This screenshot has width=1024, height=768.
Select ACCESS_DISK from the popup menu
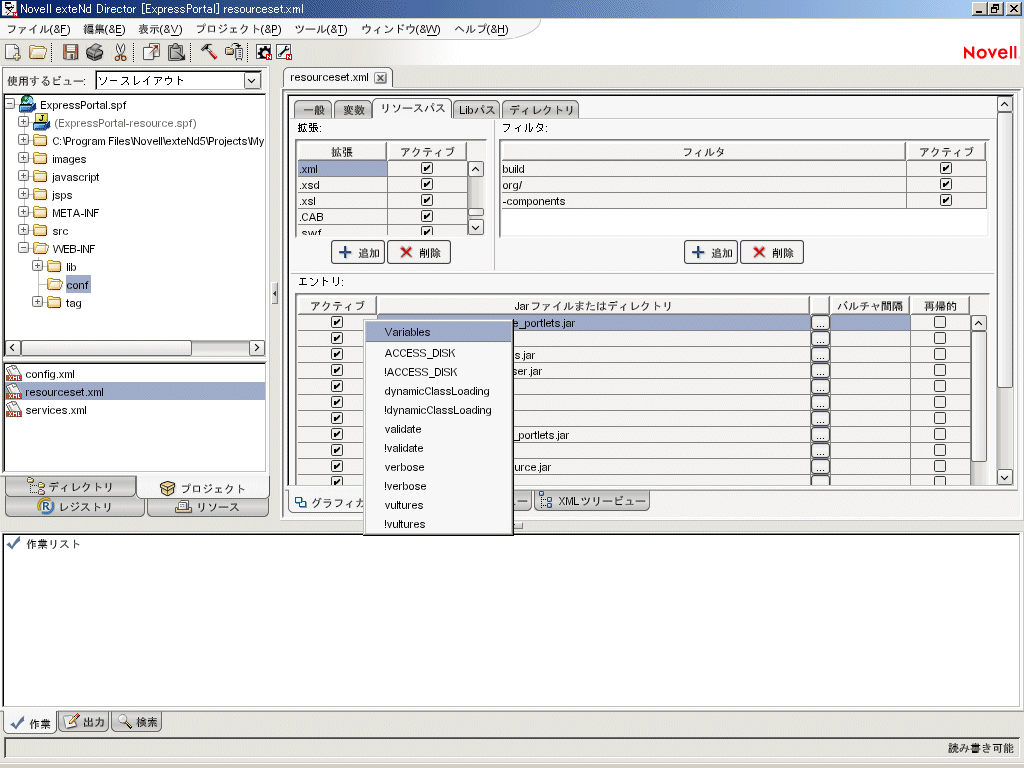(420, 353)
